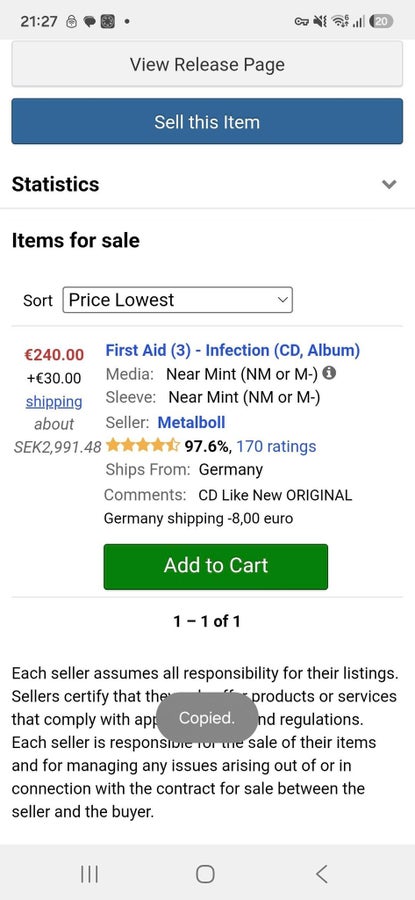Tap the Wi-Fi icon in status bar

tap(340, 22)
